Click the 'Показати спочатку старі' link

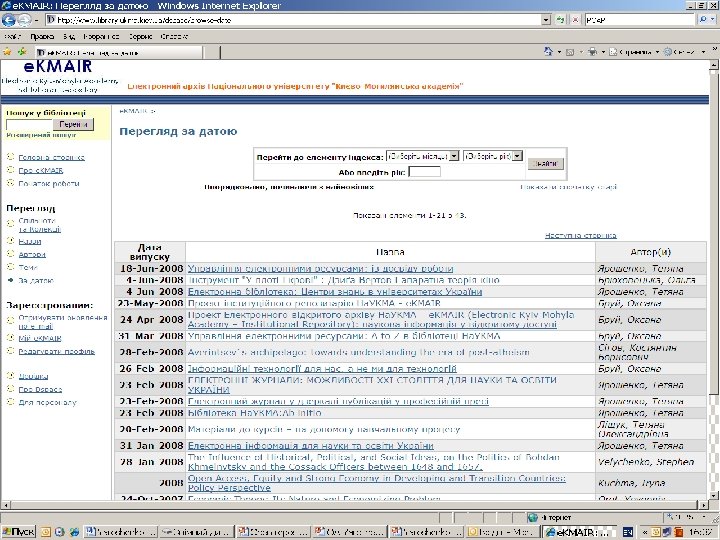tap(568, 187)
